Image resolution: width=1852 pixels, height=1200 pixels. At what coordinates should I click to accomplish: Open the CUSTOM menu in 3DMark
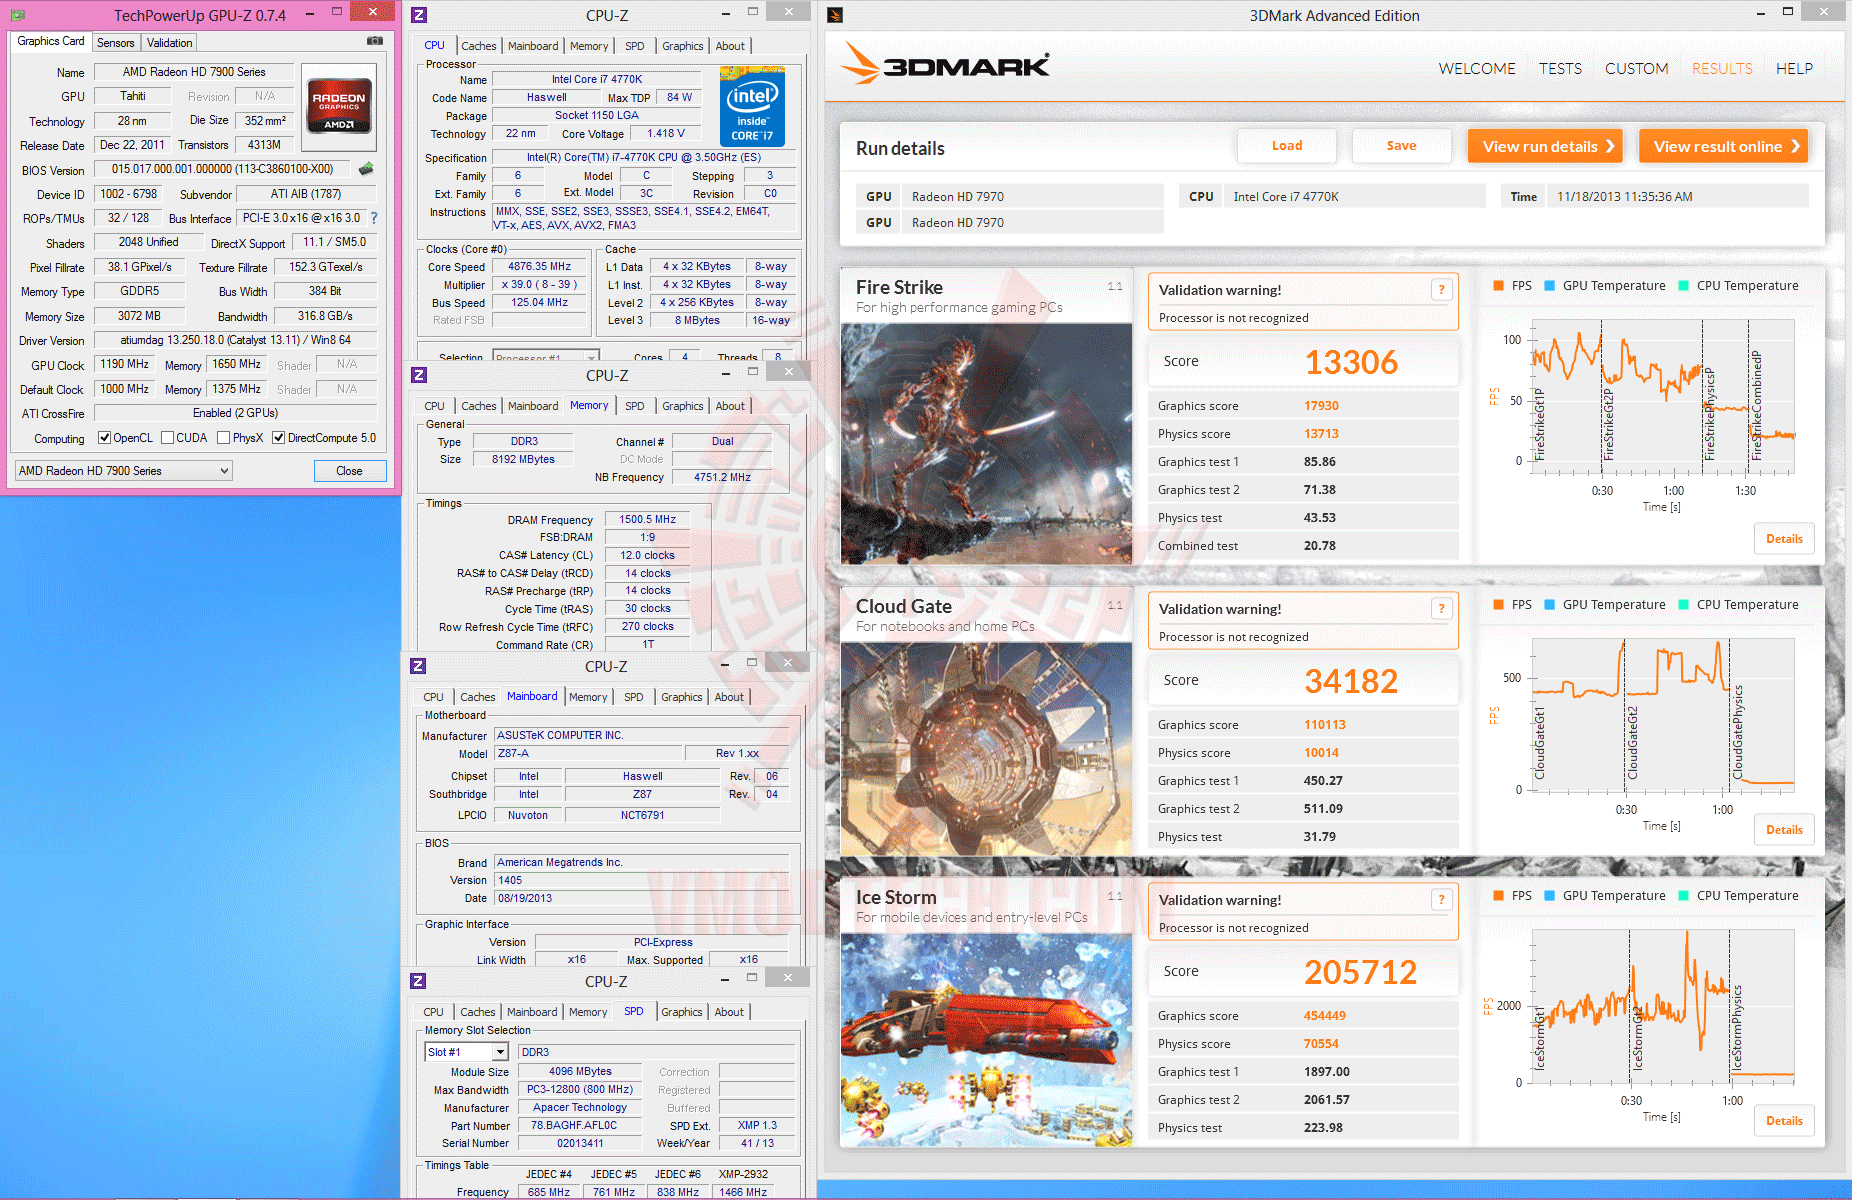pyautogui.click(x=1637, y=69)
